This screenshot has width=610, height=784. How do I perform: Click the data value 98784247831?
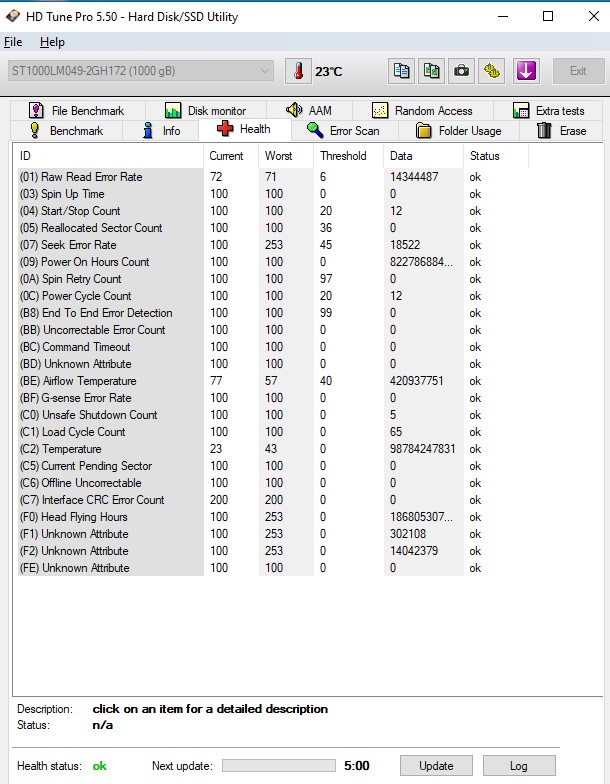422,448
